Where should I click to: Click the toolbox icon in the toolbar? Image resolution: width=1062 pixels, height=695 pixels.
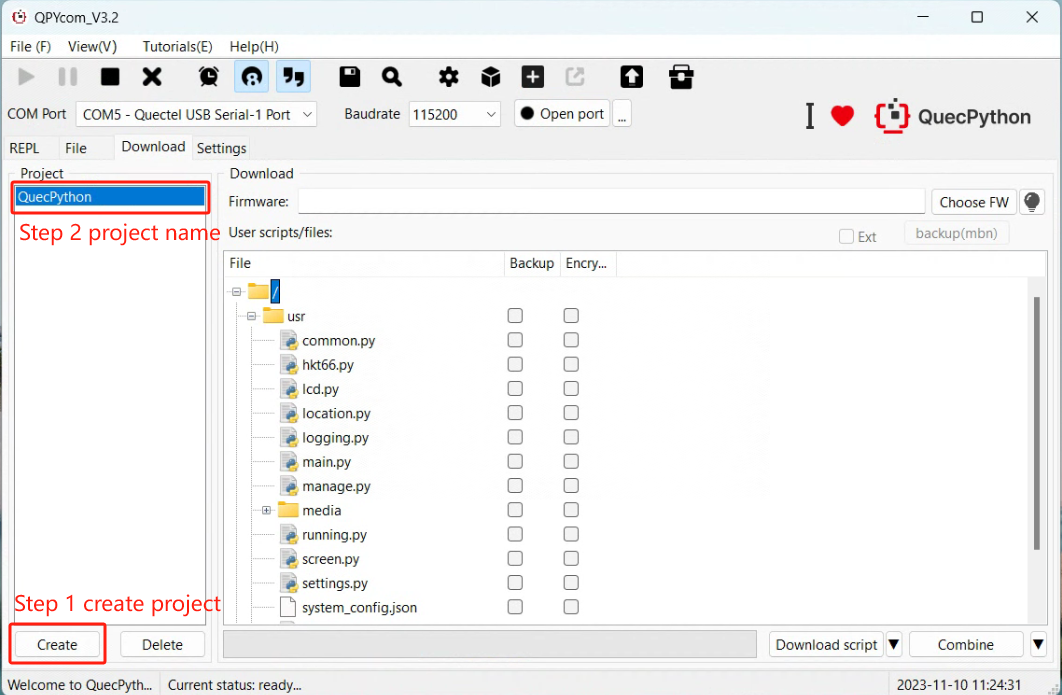point(681,77)
